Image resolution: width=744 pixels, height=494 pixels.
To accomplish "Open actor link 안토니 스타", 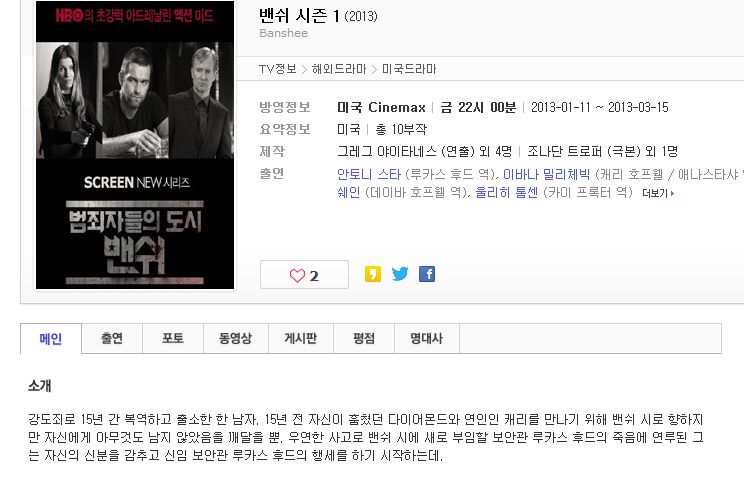I will click(369, 174).
